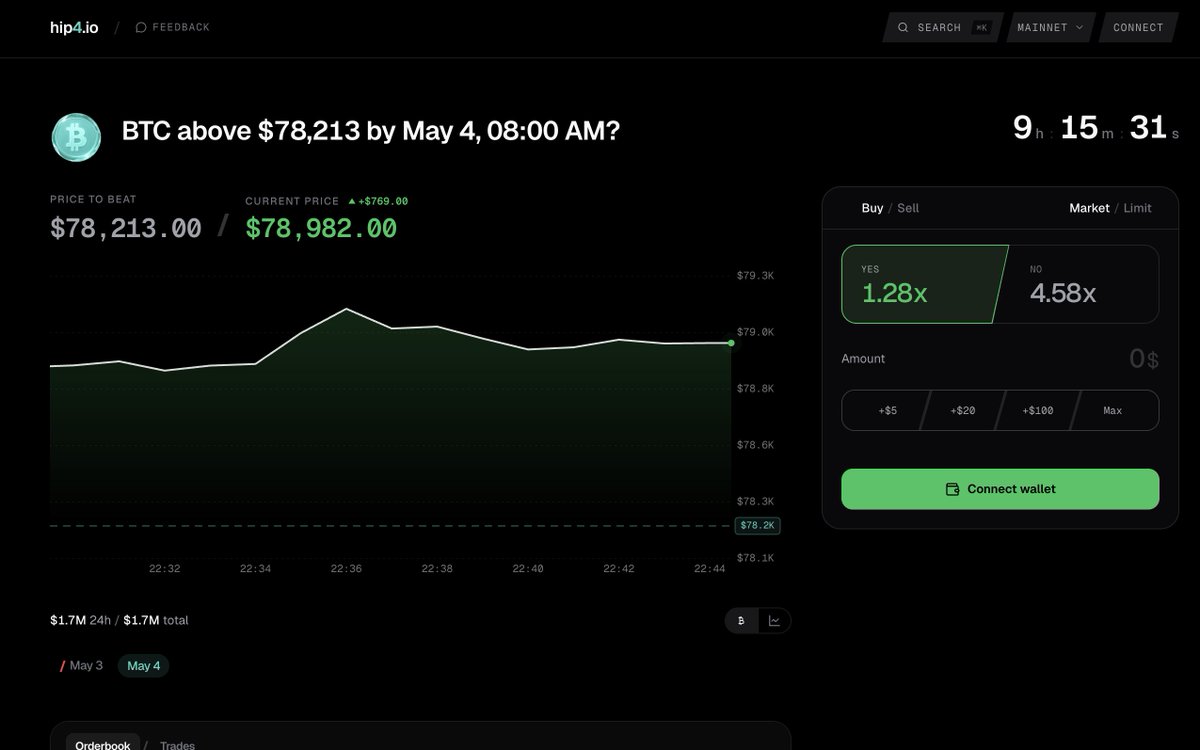This screenshot has height=750, width=1200.
Task: Click the current price point on chart
Action: (x=731, y=343)
